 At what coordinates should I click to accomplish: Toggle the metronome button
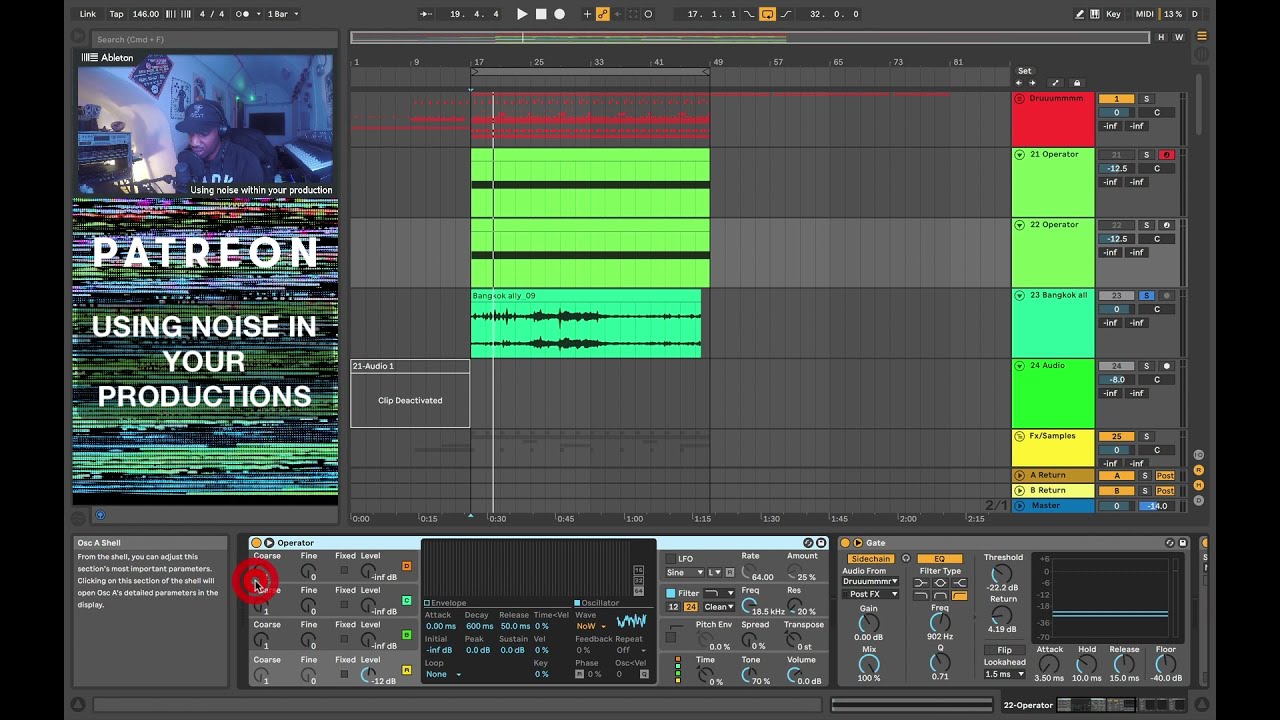pos(243,14)
